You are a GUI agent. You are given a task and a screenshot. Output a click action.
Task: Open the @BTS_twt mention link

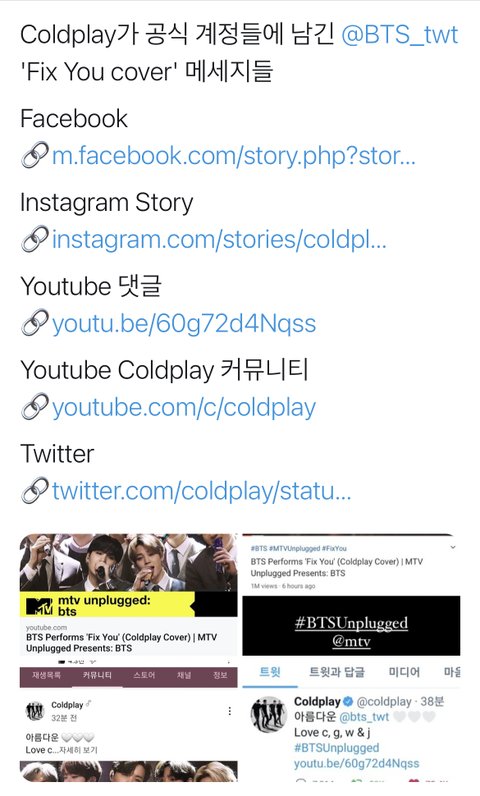click(400, 35)
